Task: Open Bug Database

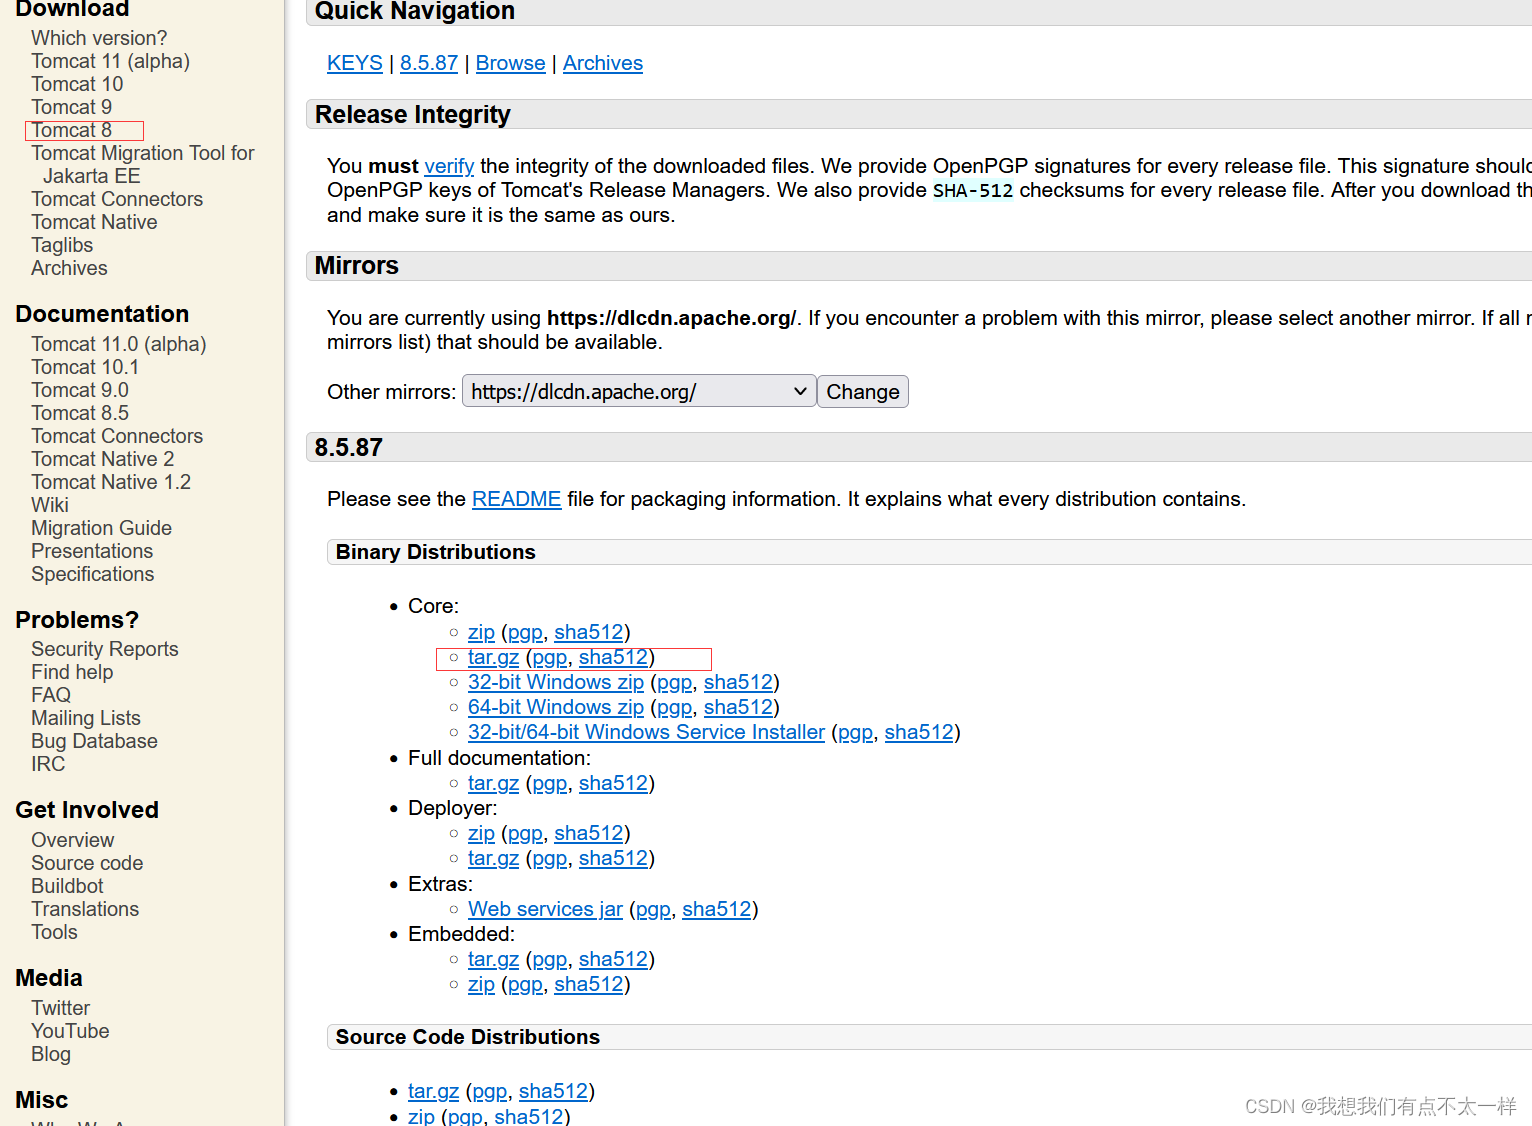Action: pos(94,741)
